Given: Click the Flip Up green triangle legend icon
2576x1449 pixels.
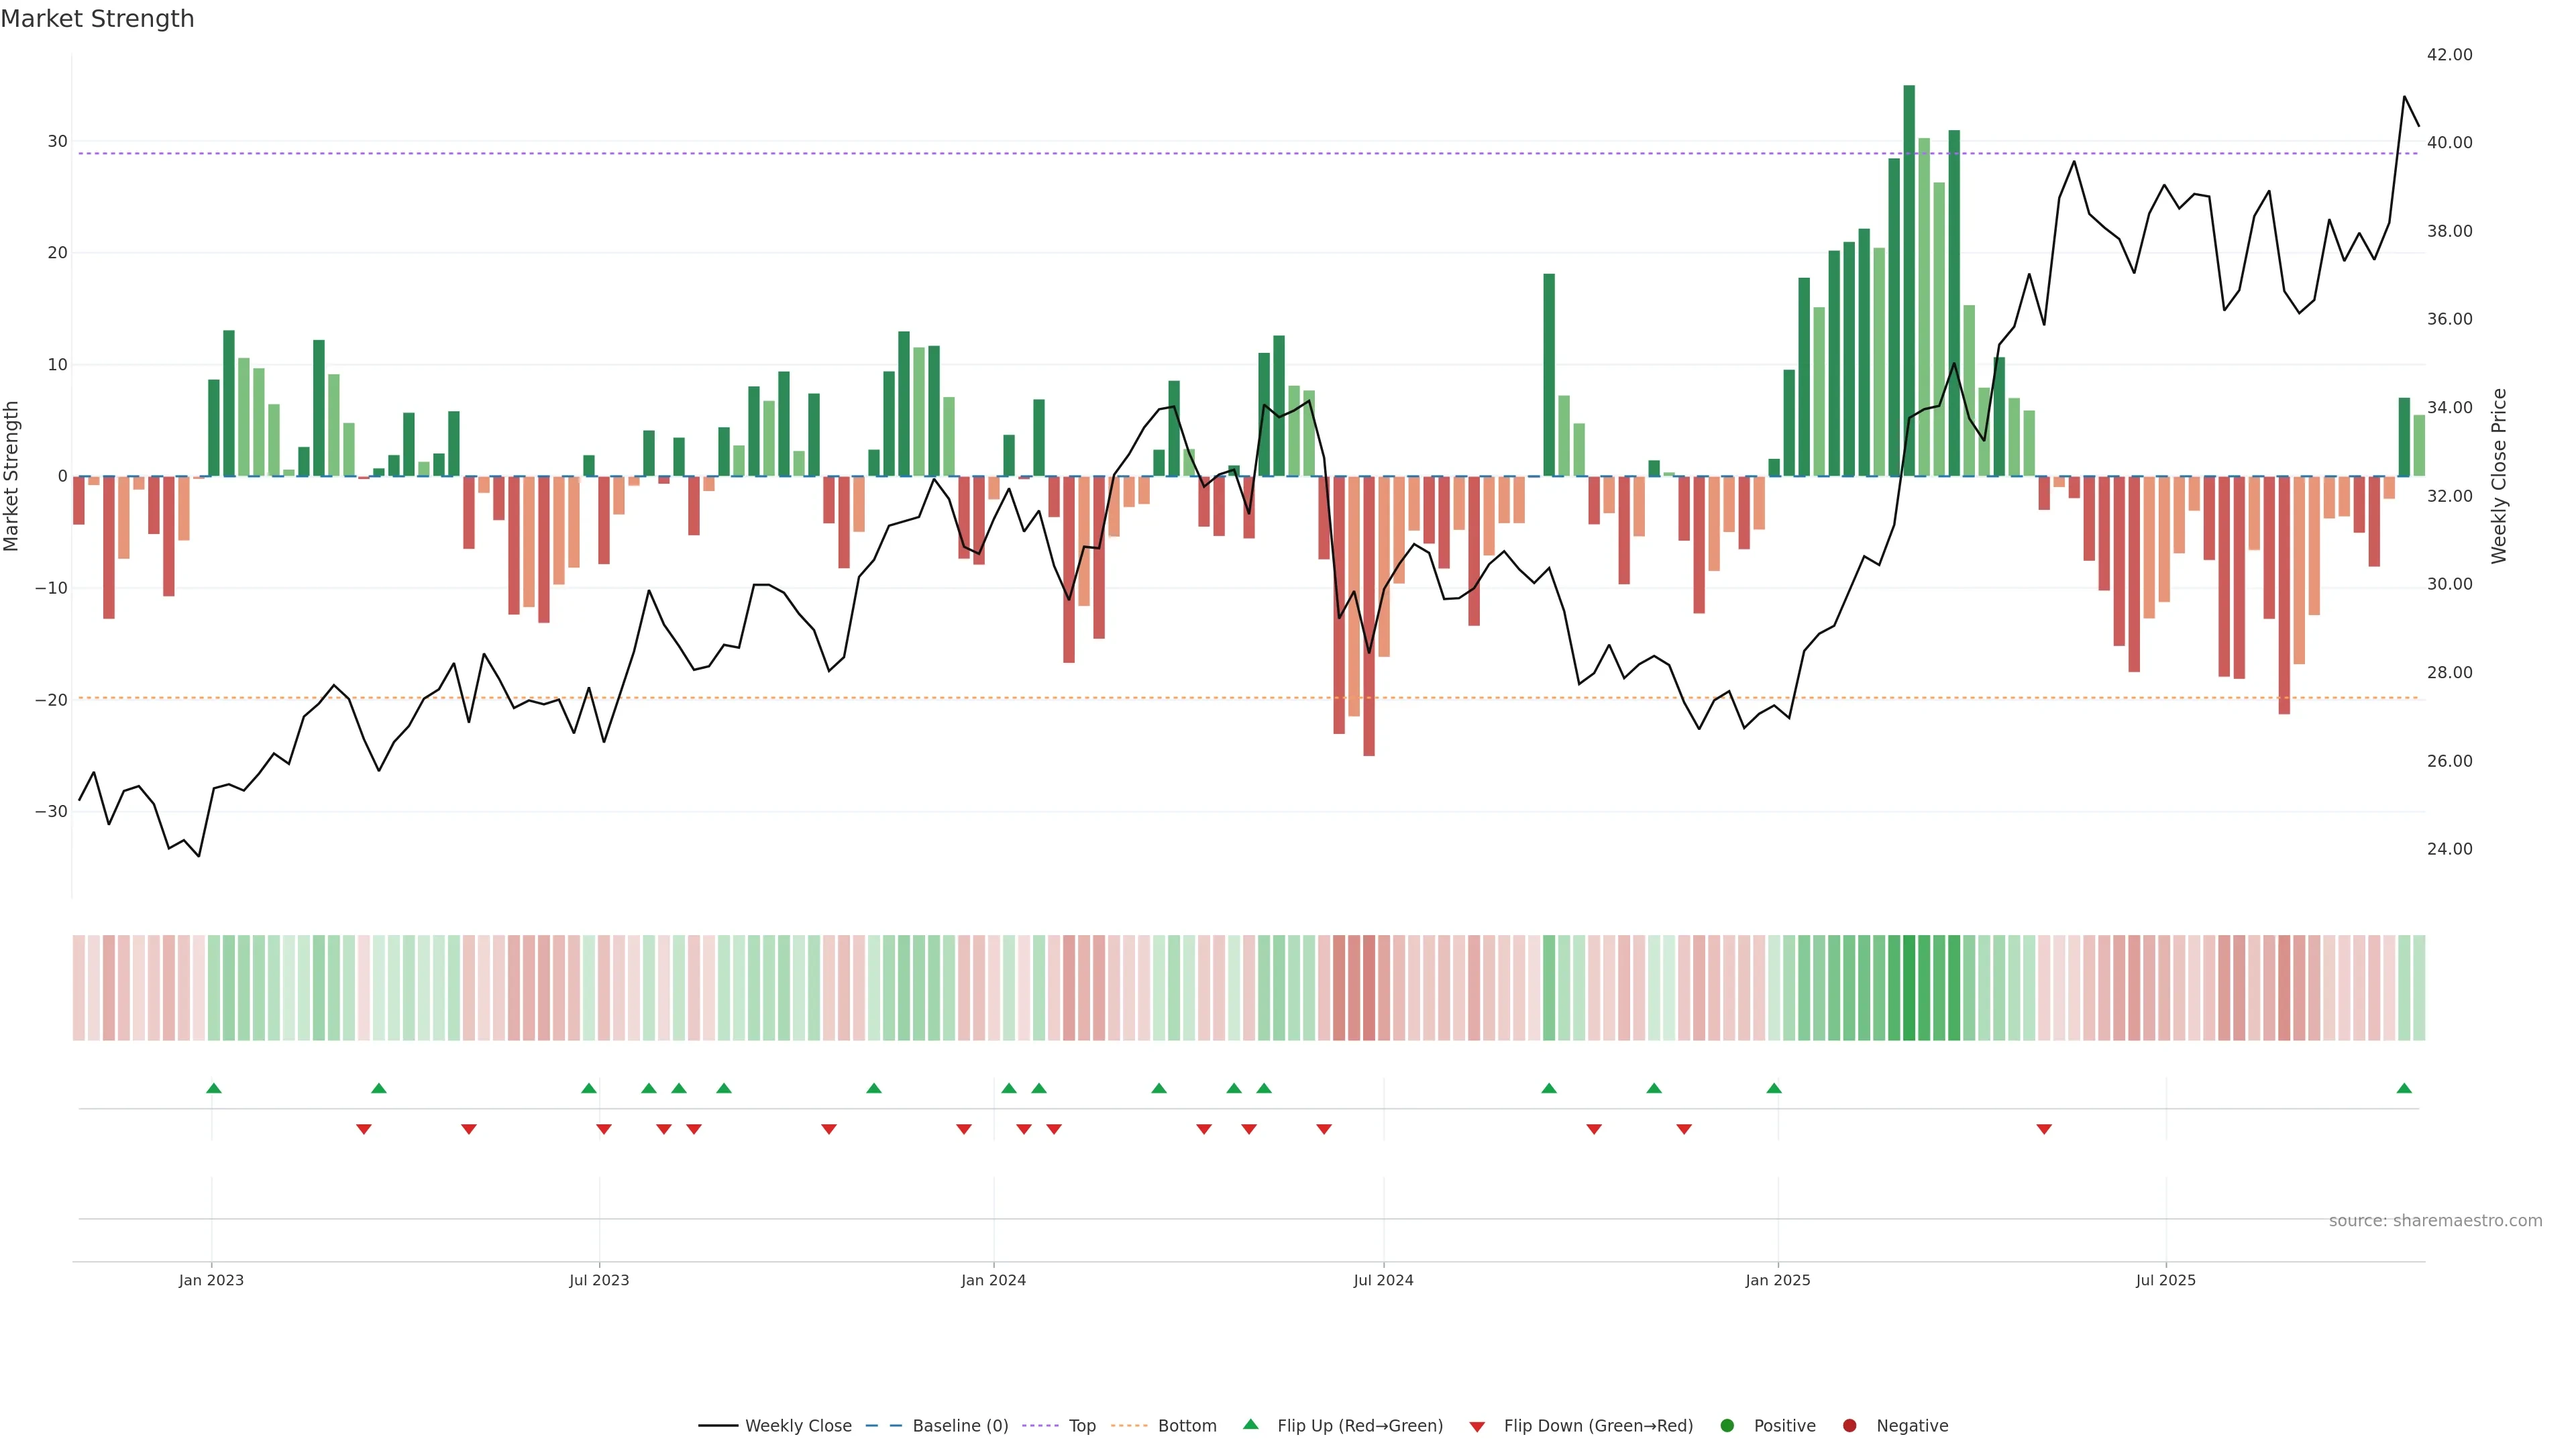Looking at the screenshot, I should [x=1250, y=1425].
